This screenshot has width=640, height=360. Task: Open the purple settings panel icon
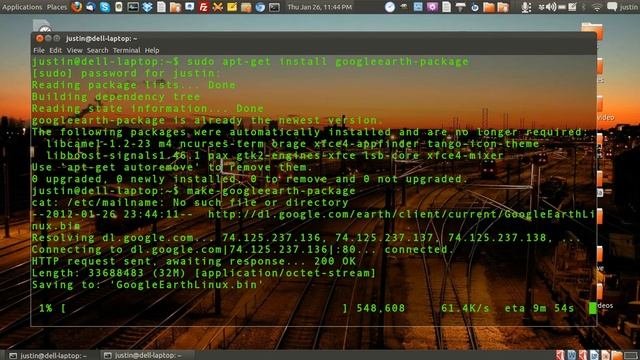point(432,7)
